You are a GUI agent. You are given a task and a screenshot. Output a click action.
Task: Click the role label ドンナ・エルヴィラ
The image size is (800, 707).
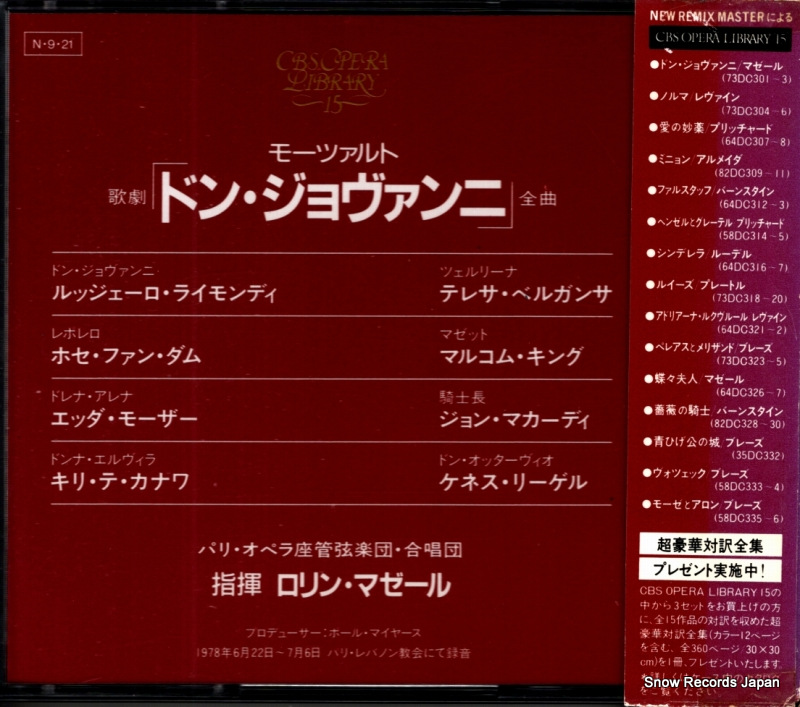coord(103,459)
